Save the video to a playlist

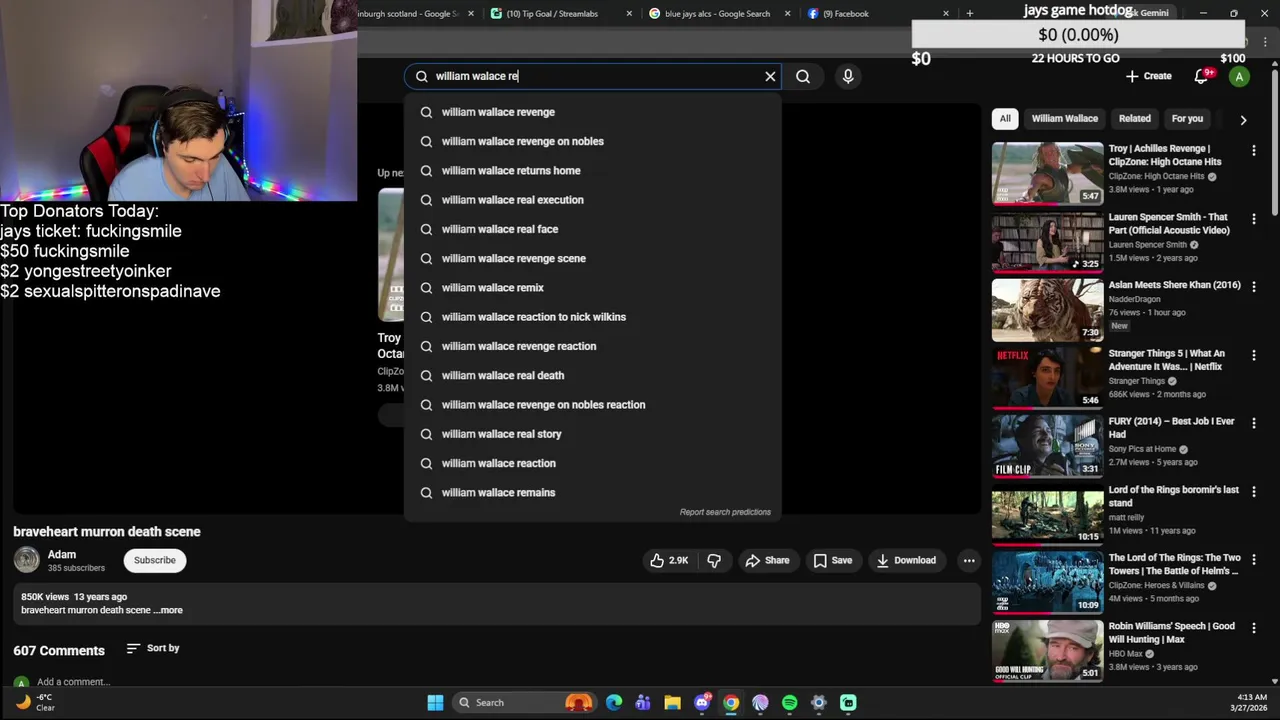(832, 560)
